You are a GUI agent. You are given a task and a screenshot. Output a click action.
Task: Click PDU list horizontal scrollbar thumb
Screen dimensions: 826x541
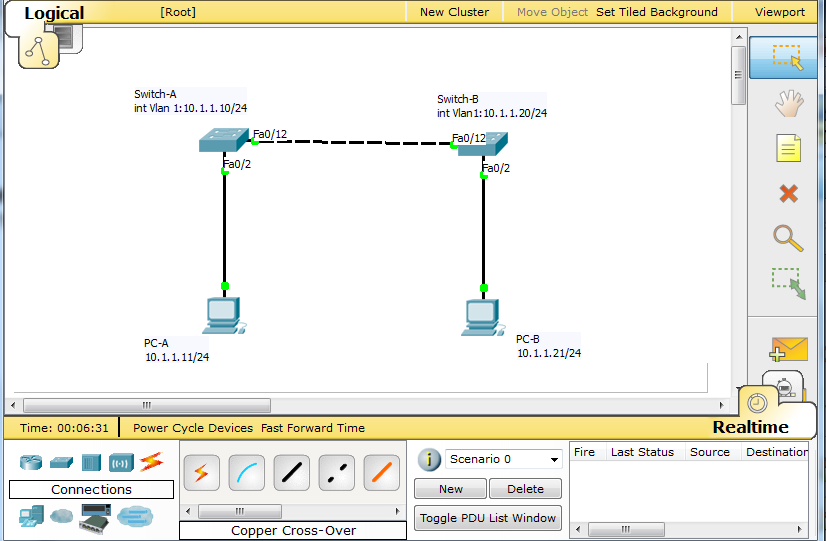pos(626,529)
